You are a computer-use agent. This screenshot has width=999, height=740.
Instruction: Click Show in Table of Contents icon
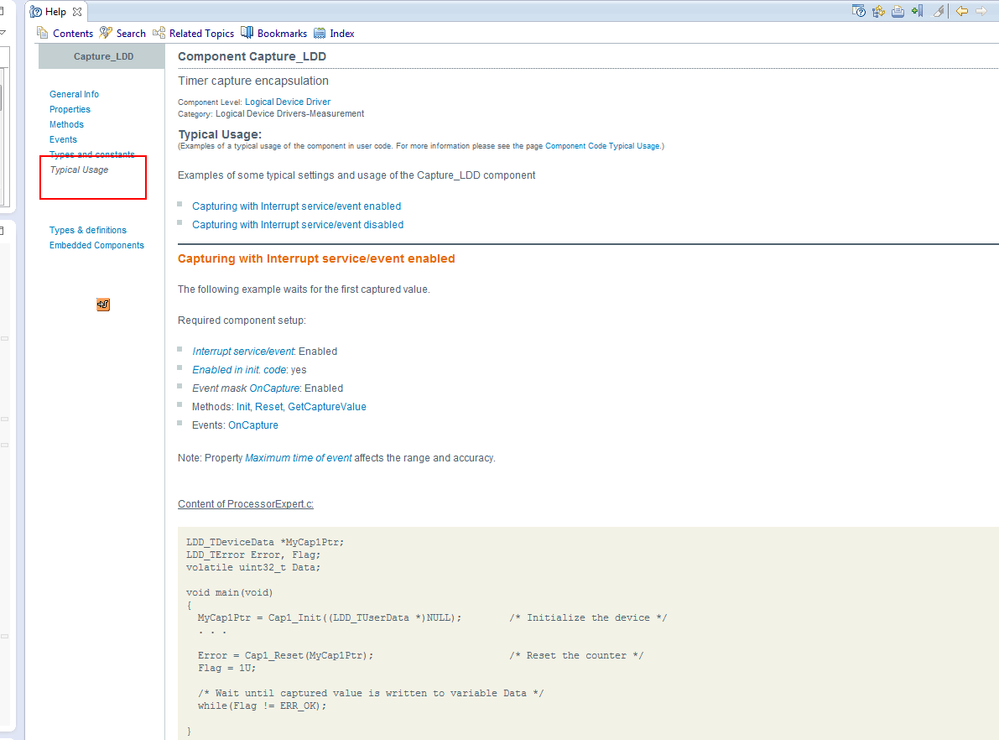pyautogui.click(x=879, y=11)
